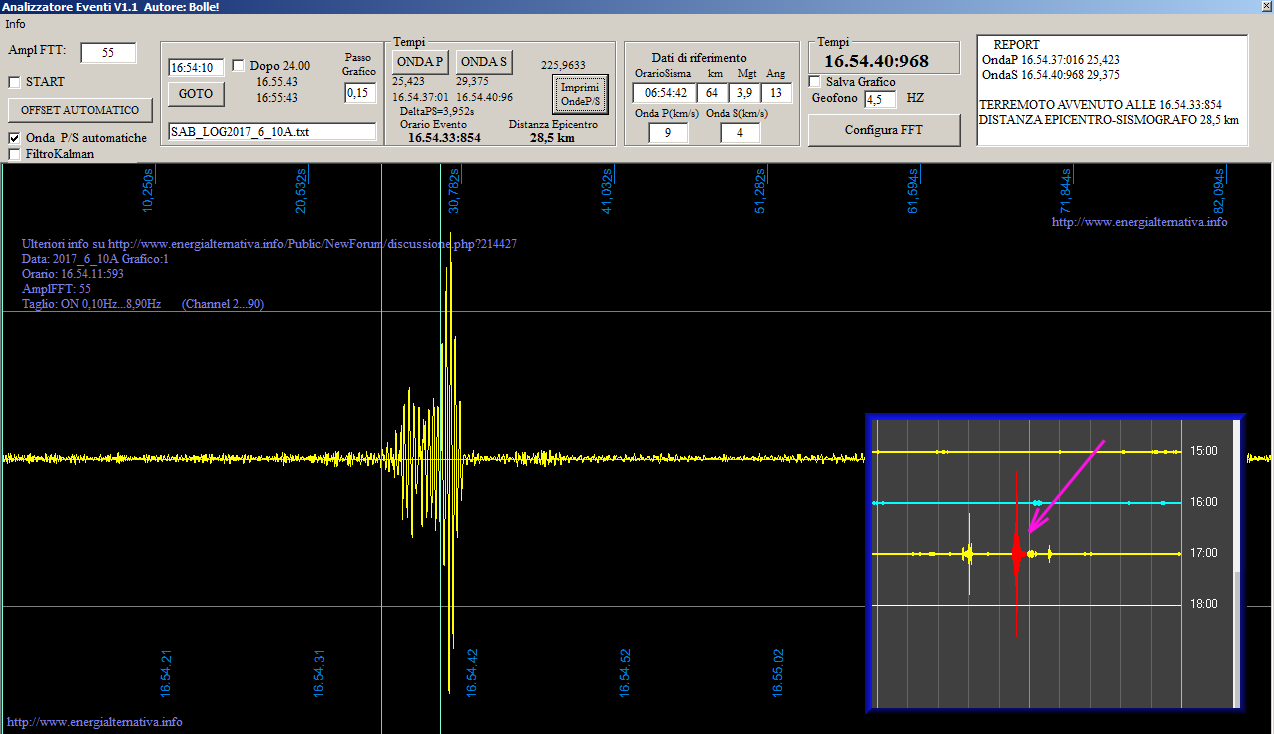Click the Ang field 13

click(x=777, y=93)
